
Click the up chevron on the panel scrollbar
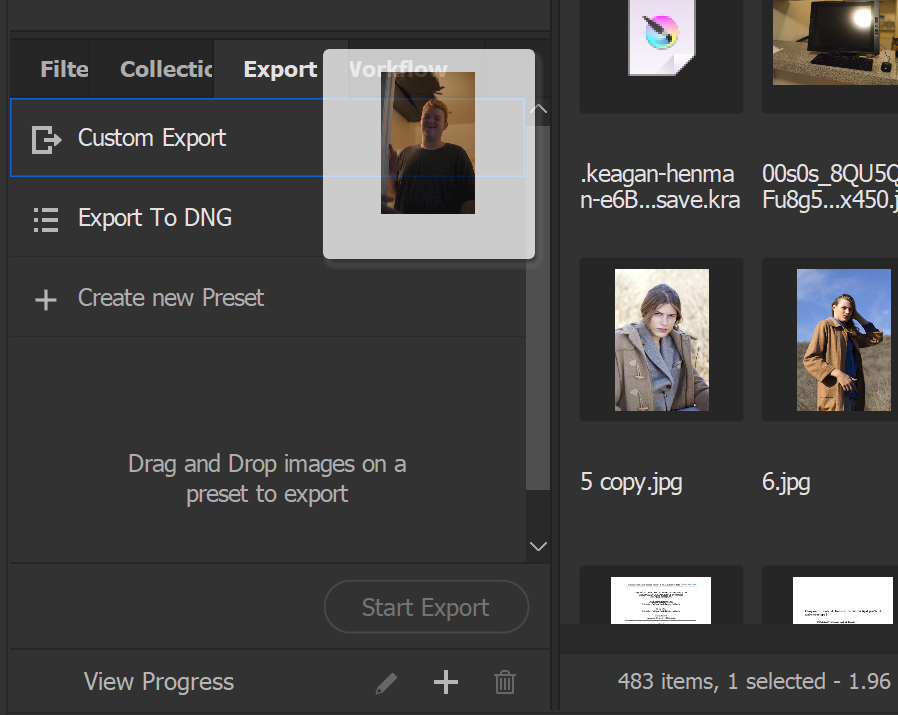pos(538,108)
